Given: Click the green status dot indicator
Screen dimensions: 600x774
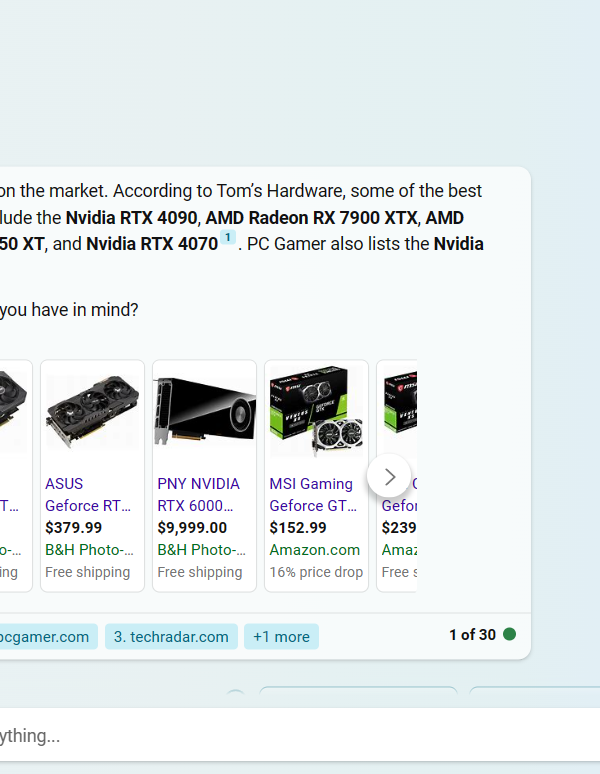Looking at the screenshot, I should (509, 634).
